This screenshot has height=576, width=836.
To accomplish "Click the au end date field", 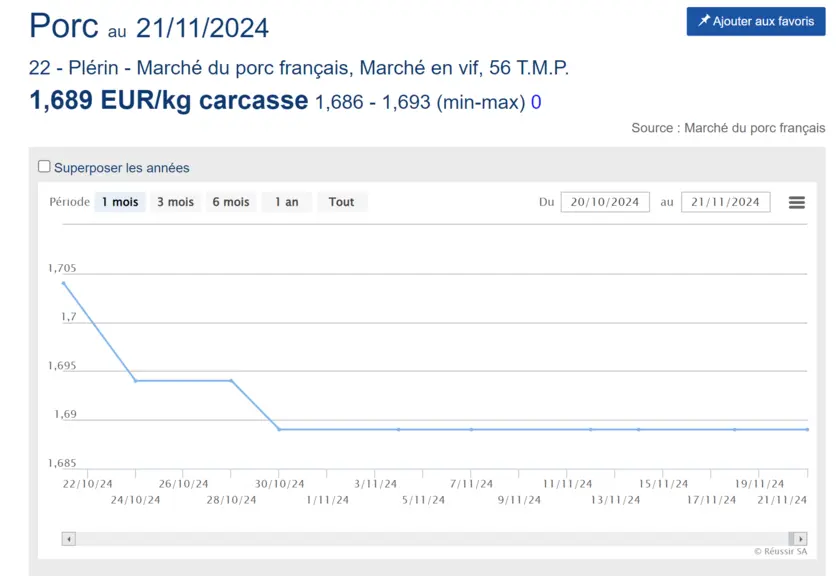I will [x=726, y=202].
